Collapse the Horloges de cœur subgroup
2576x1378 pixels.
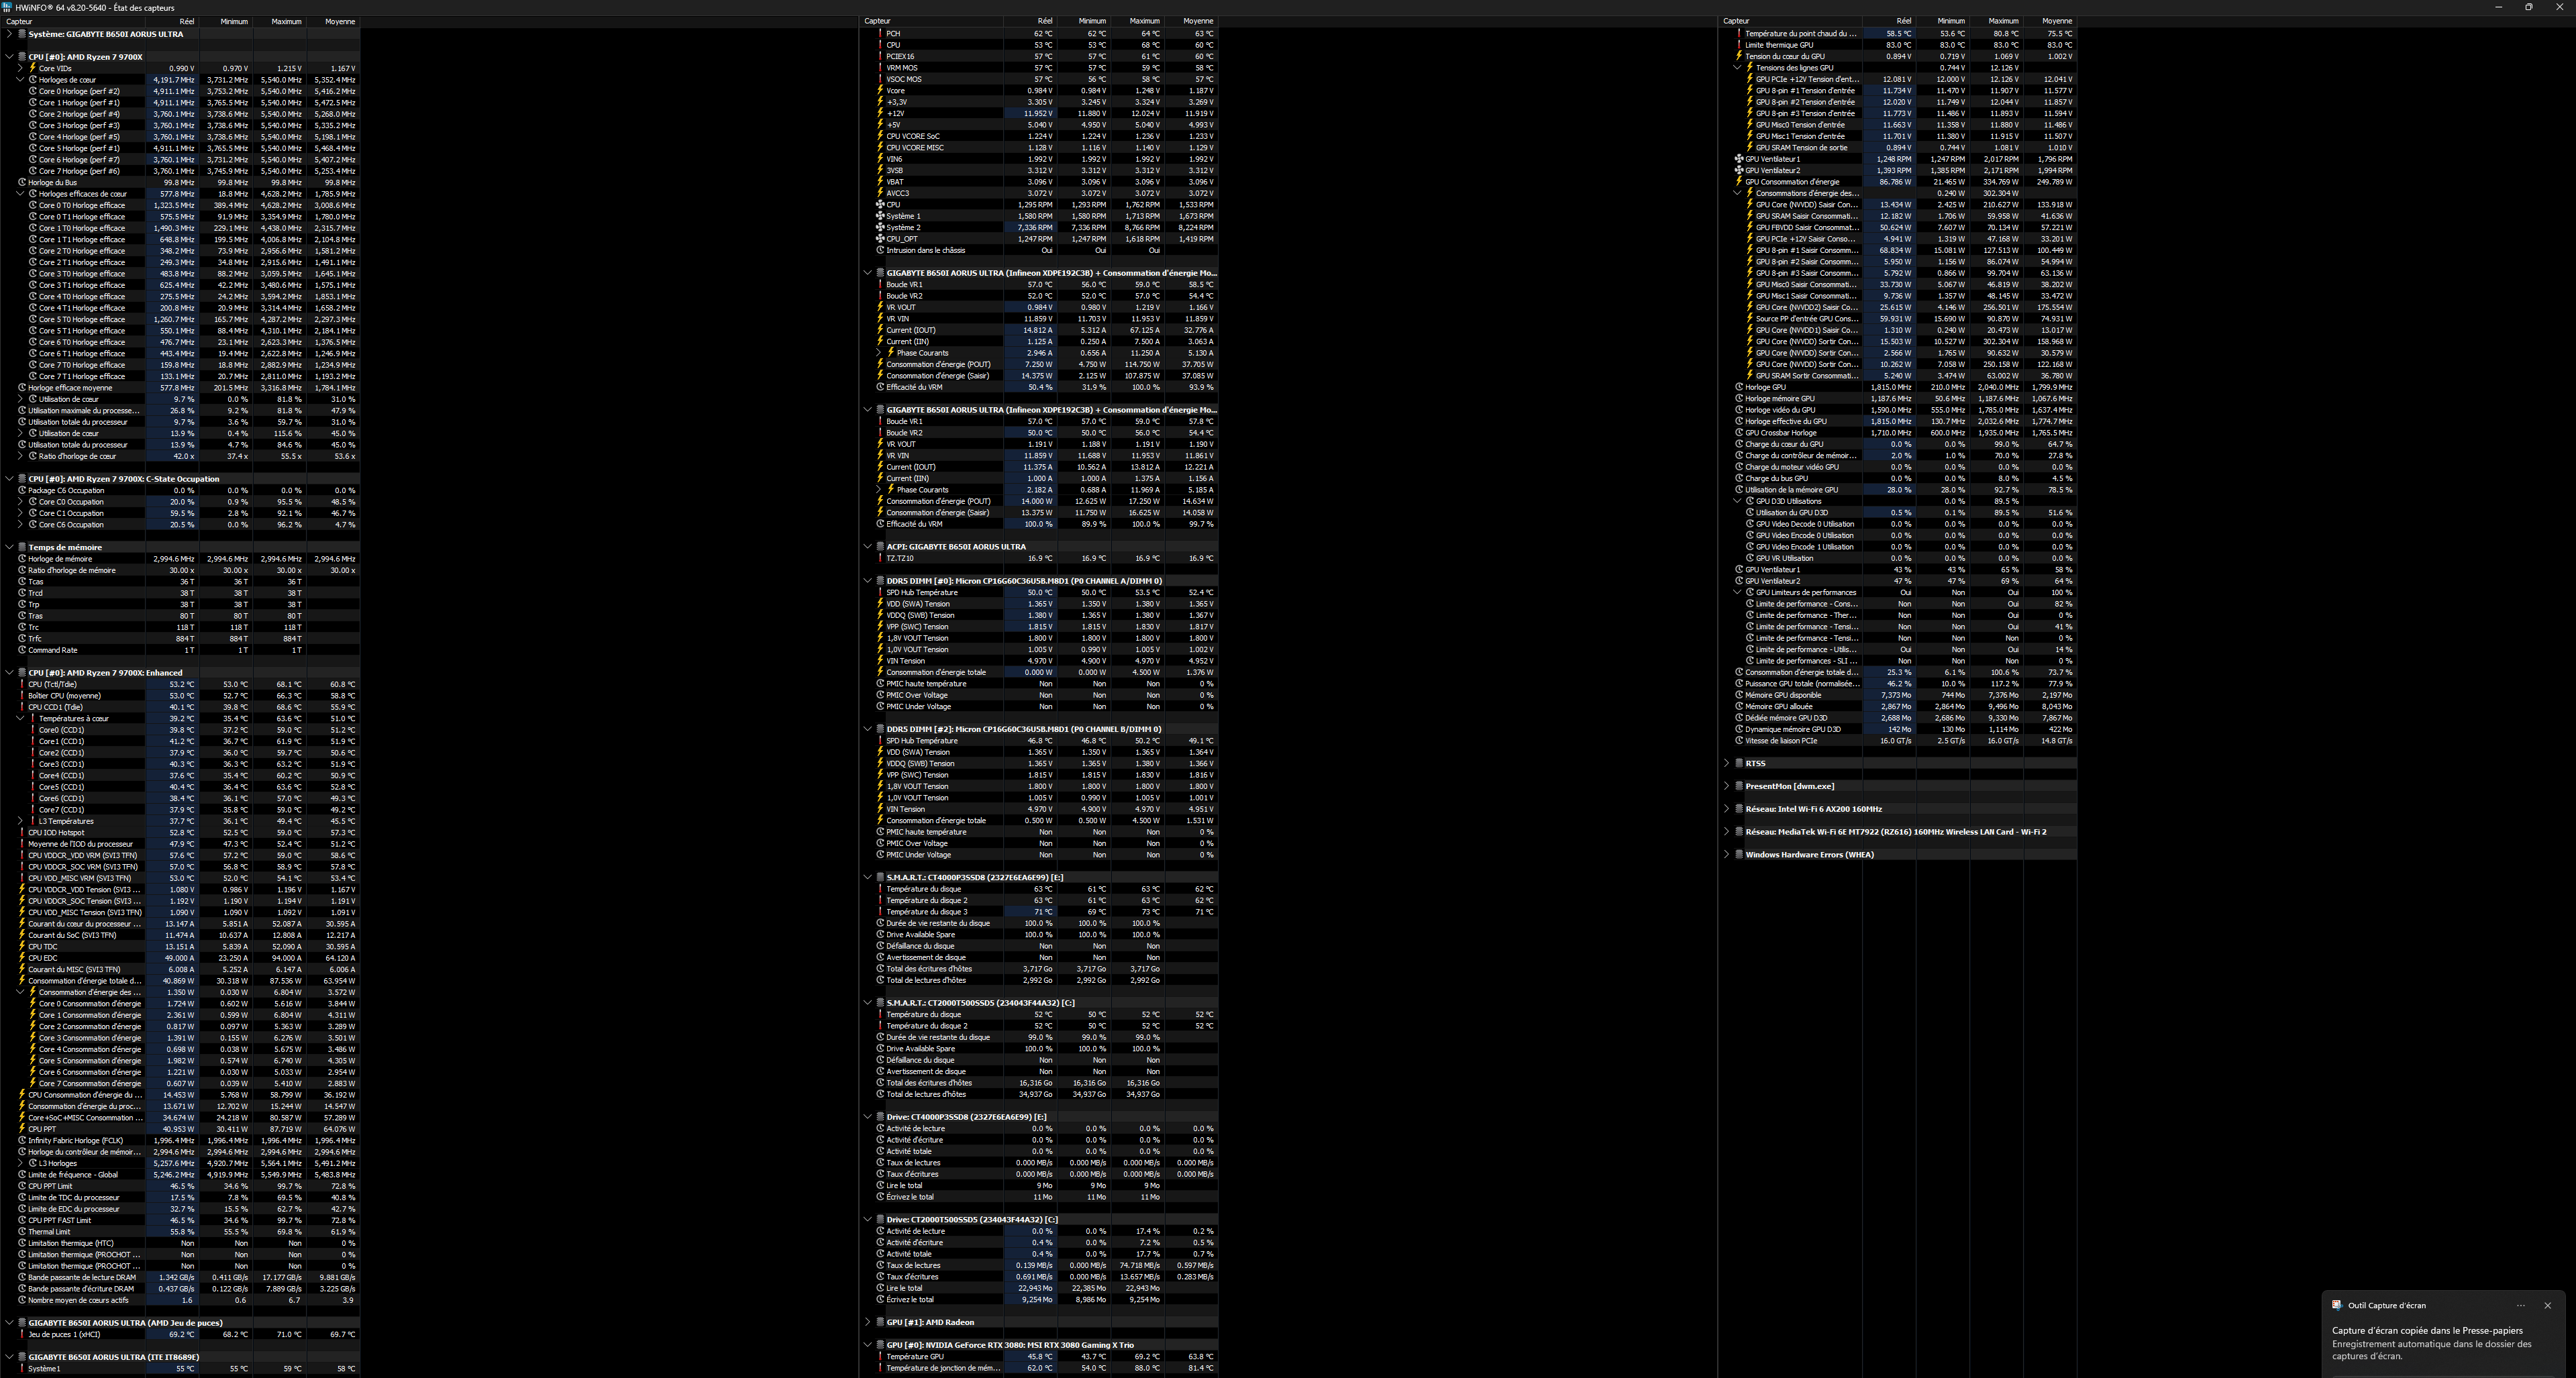tap(20, 80)
